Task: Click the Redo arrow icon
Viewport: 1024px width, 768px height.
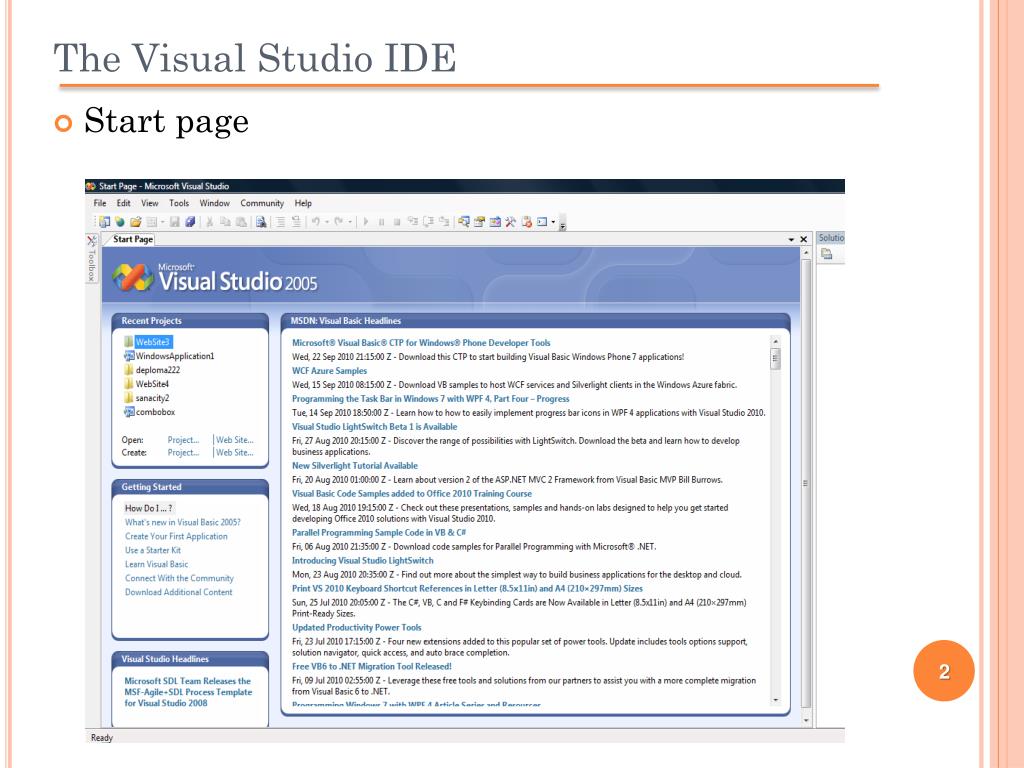Action: (338, 222)
